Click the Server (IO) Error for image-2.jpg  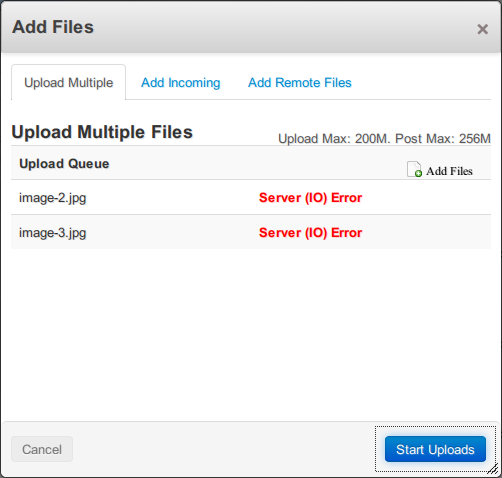point(310,198)
